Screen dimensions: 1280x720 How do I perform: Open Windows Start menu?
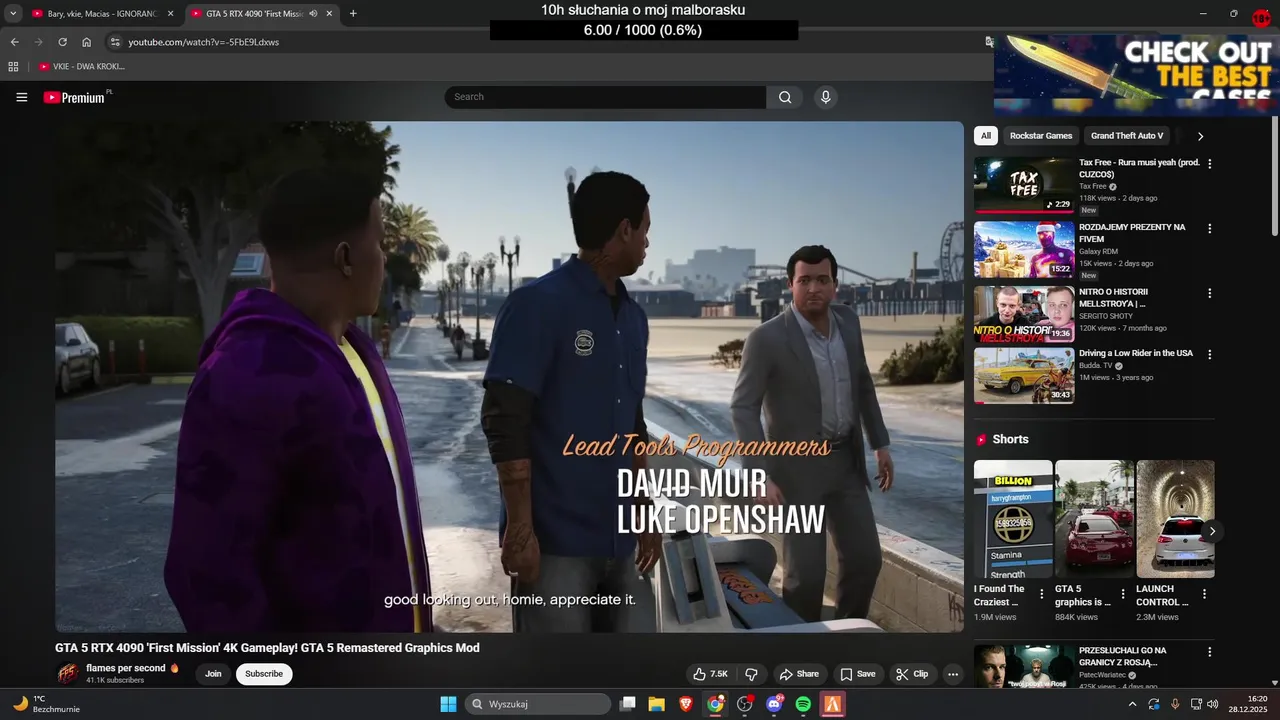point(448,704)
